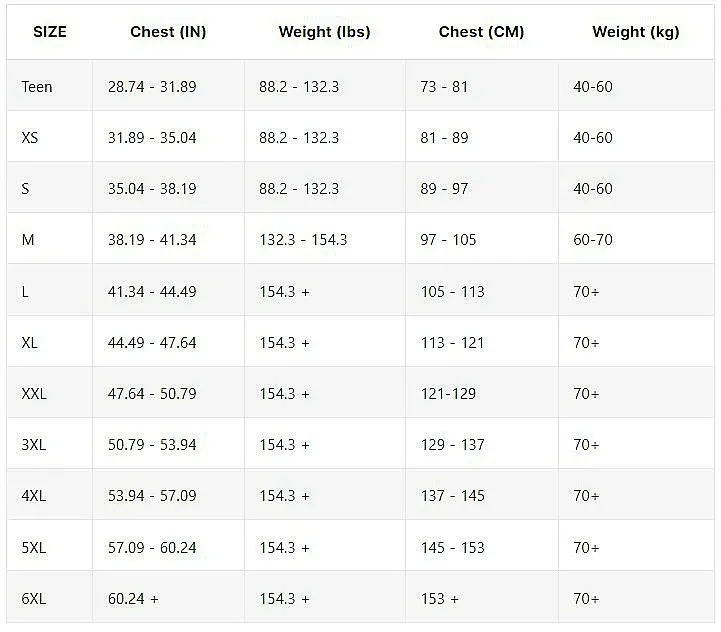The image size is (721, 632).
Task: Click the Weight (kg) column header
Action: [x=636, y=32]
